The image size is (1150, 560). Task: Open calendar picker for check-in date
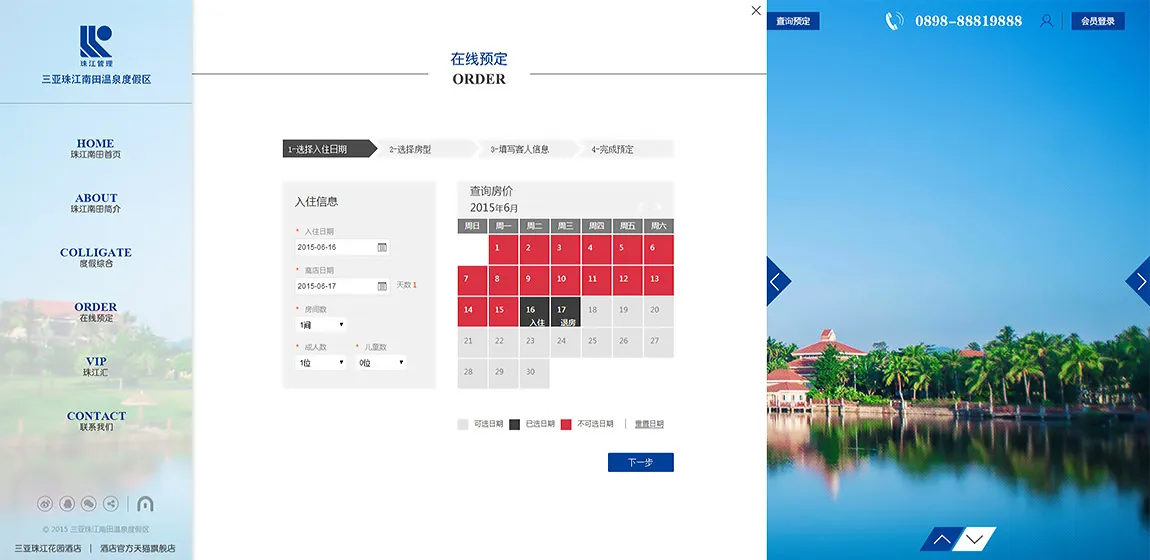click(382, 247)
